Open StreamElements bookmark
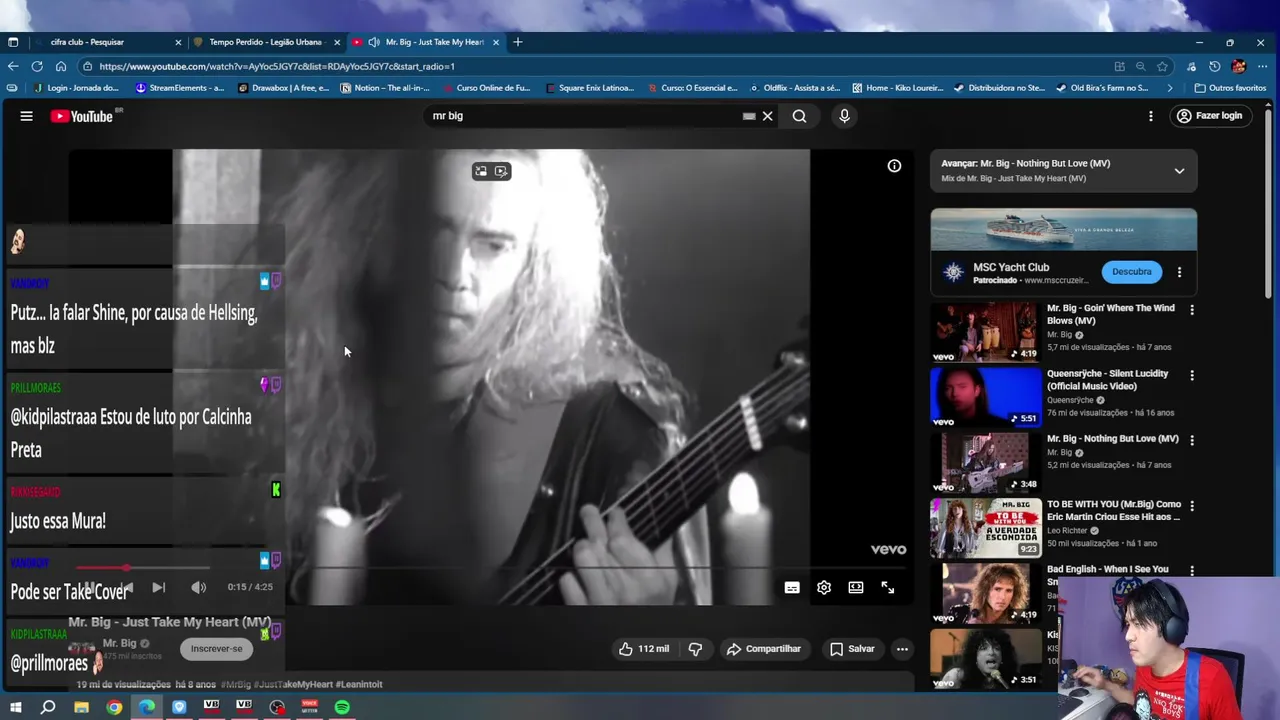The height and width of the screenshot is (720, 1280). [x=180, y=88]
